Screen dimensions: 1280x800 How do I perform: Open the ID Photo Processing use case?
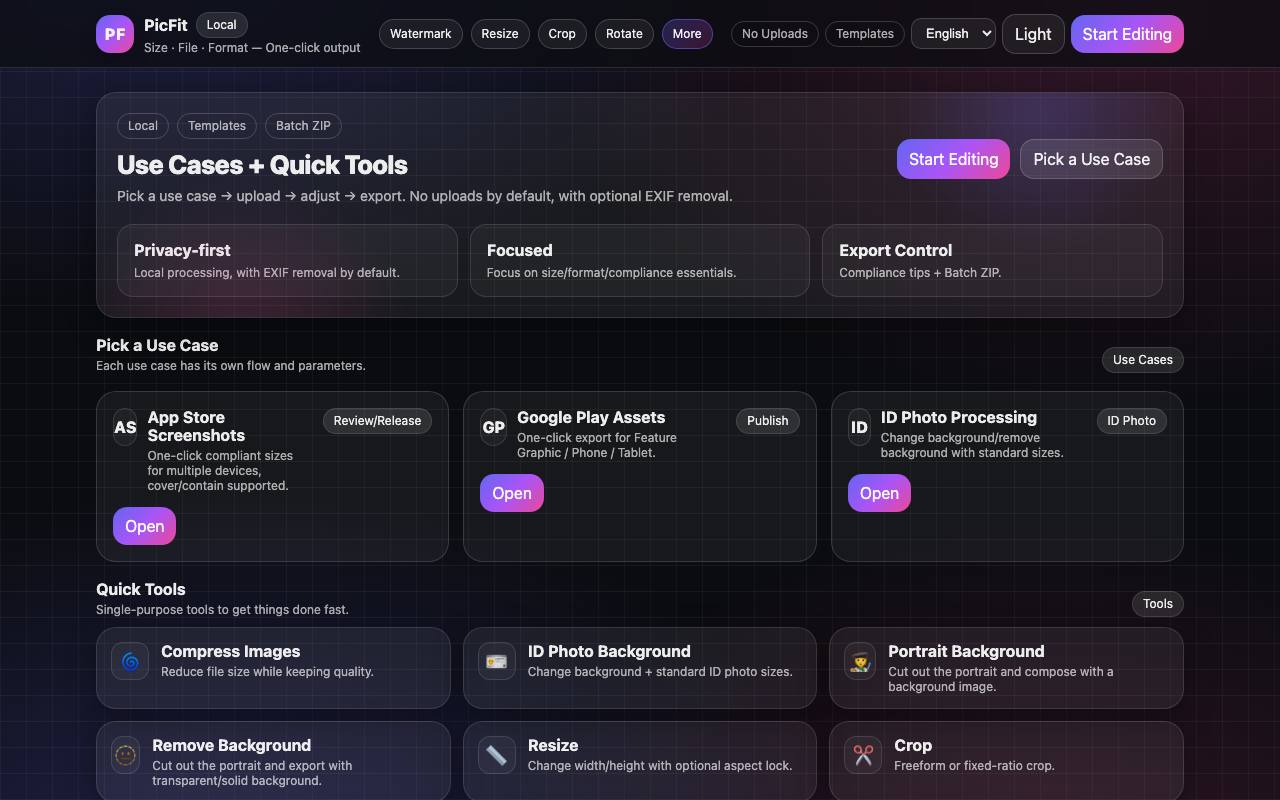pyautogui.click(x=879, y=493)
